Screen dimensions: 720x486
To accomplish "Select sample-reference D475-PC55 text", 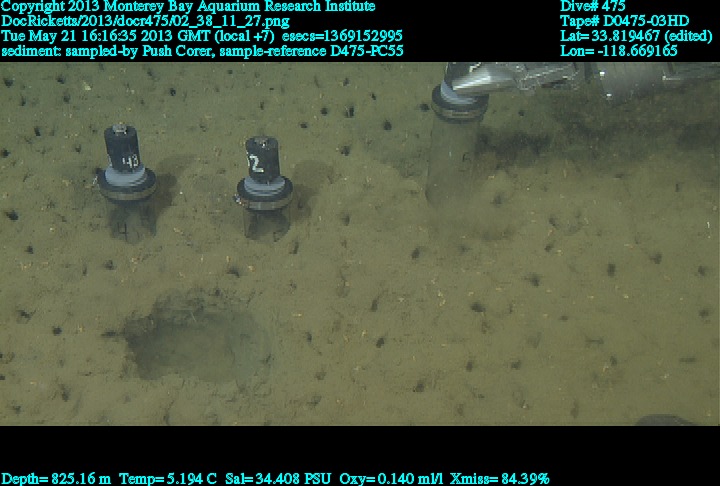I will (x=311, y=51).
